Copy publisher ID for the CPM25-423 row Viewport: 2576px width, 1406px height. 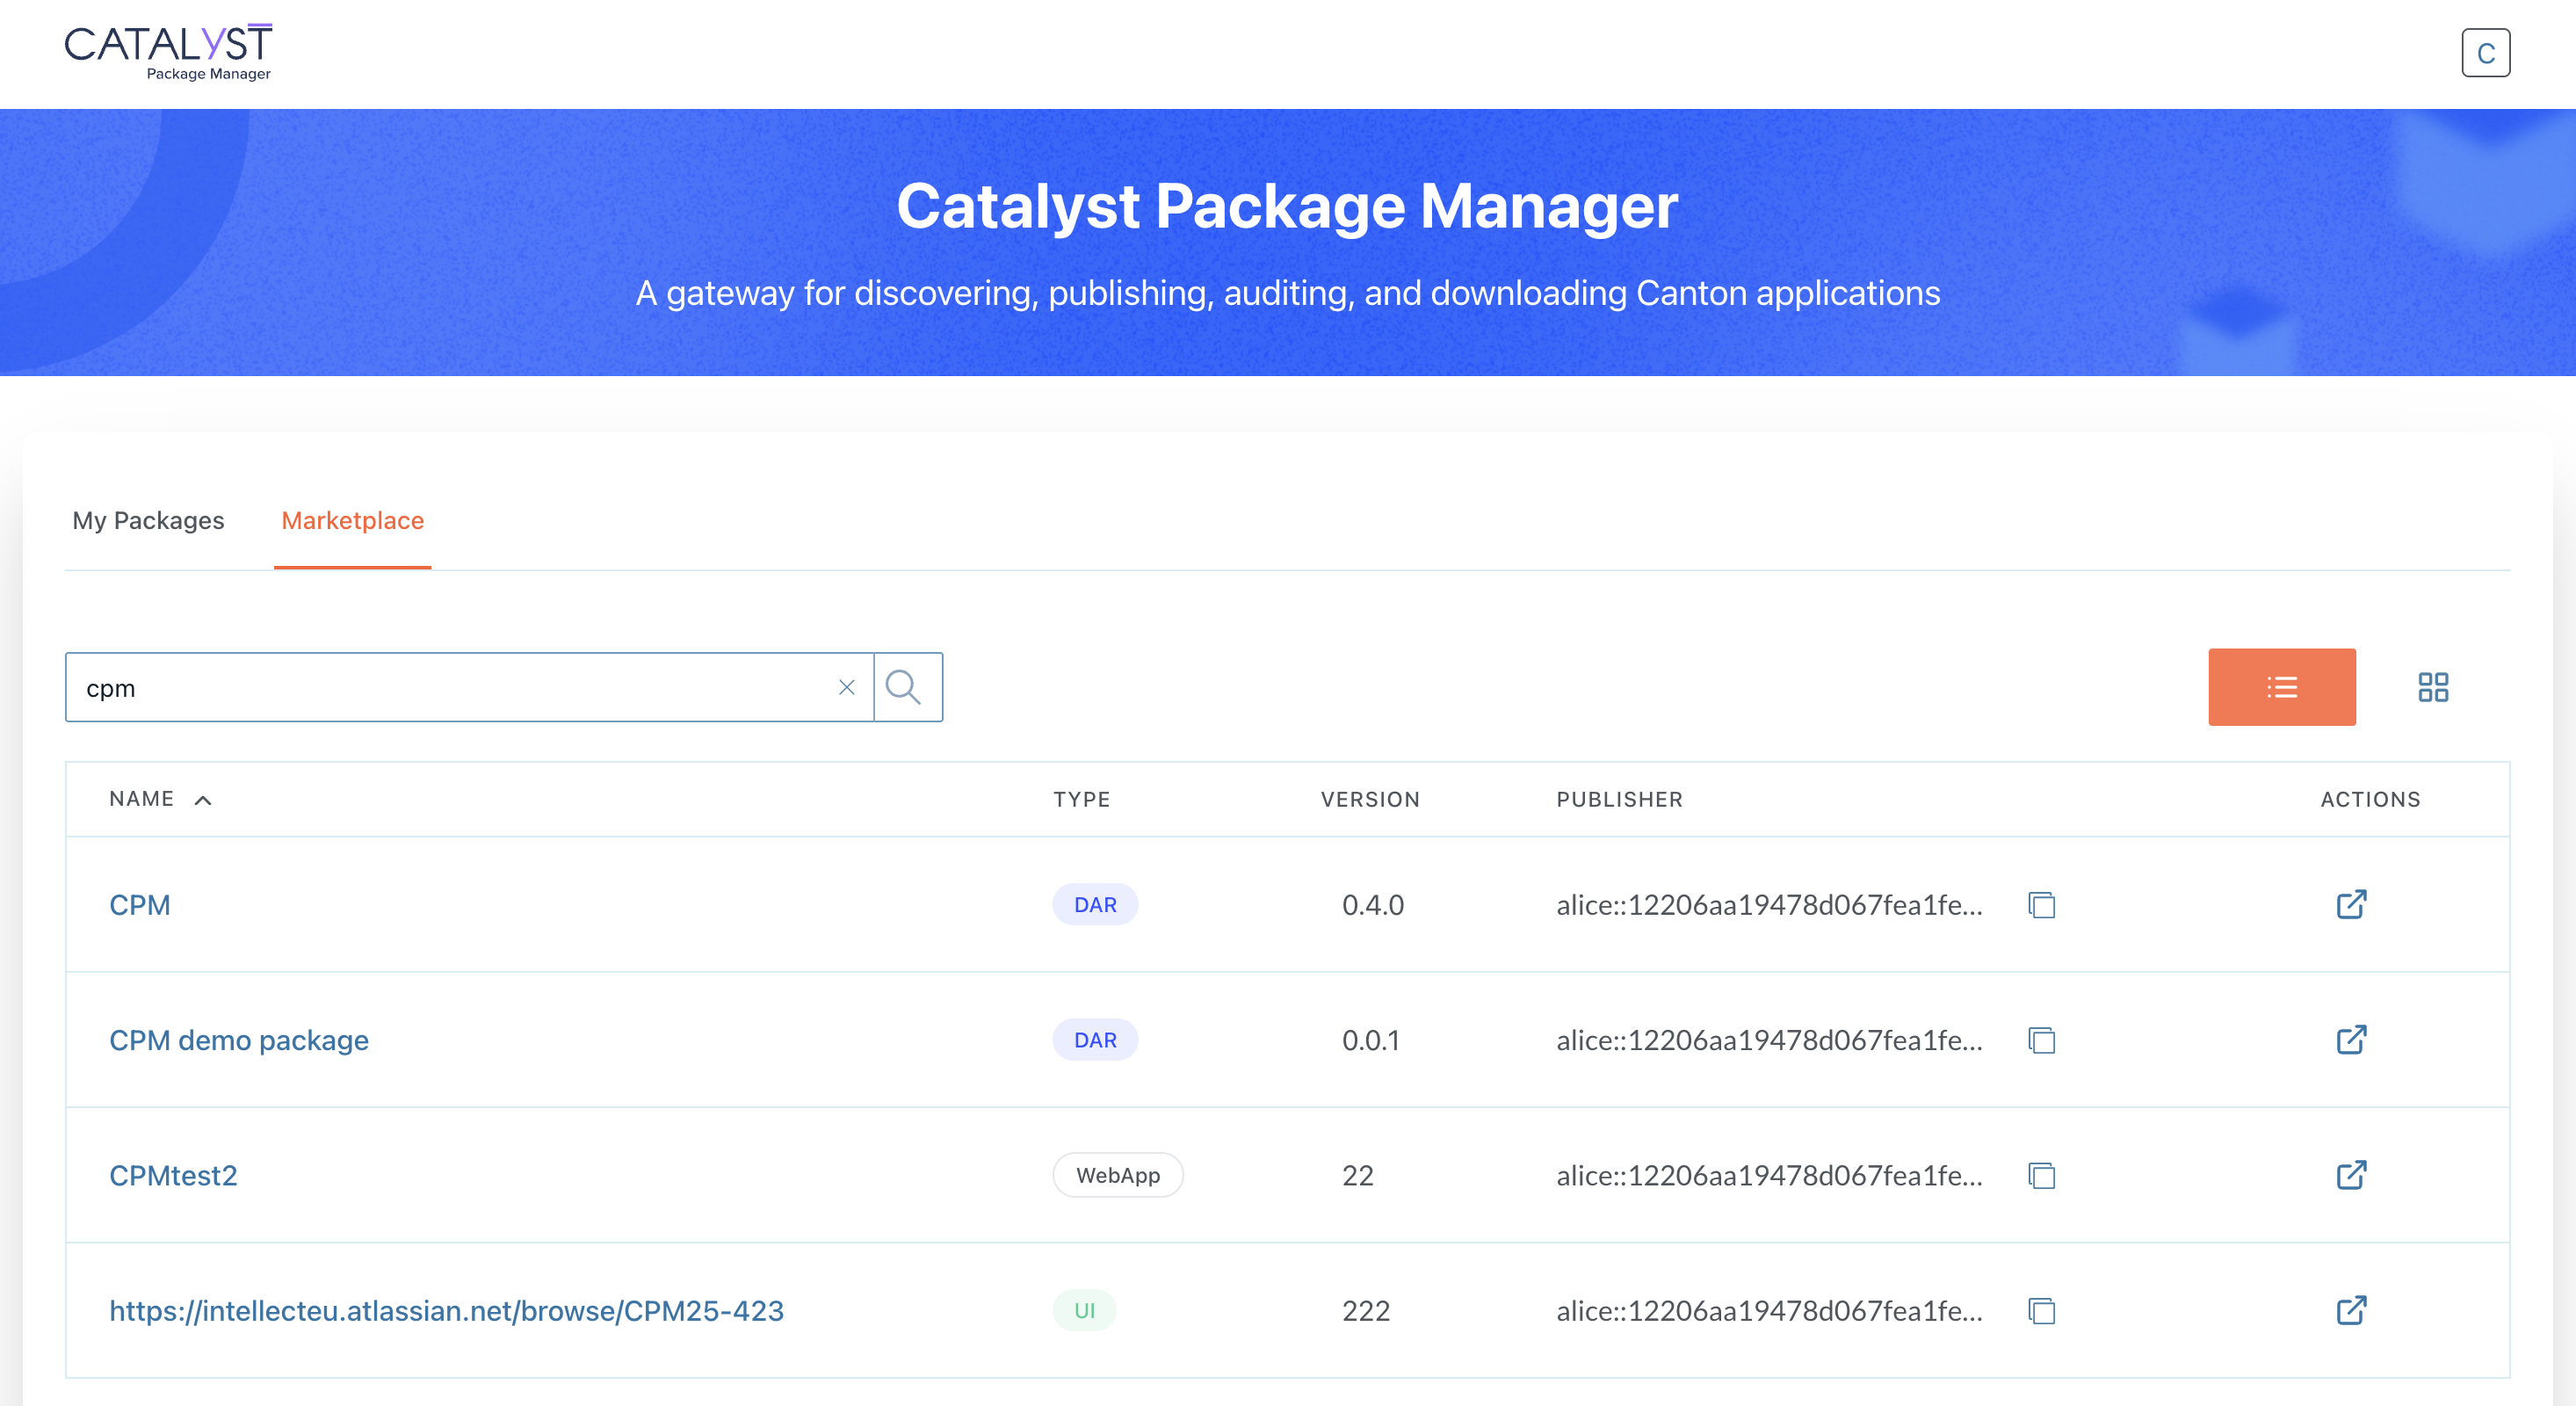[x=2041, y=1310]
